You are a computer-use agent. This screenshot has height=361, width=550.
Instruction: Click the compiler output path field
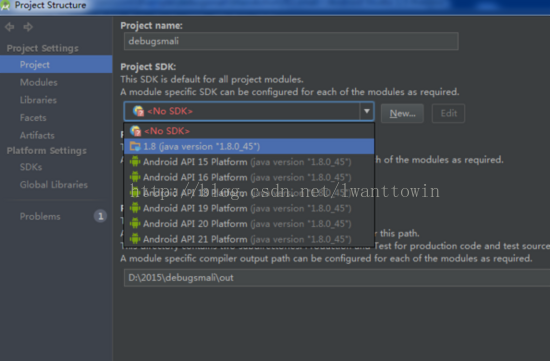point(337,278)
